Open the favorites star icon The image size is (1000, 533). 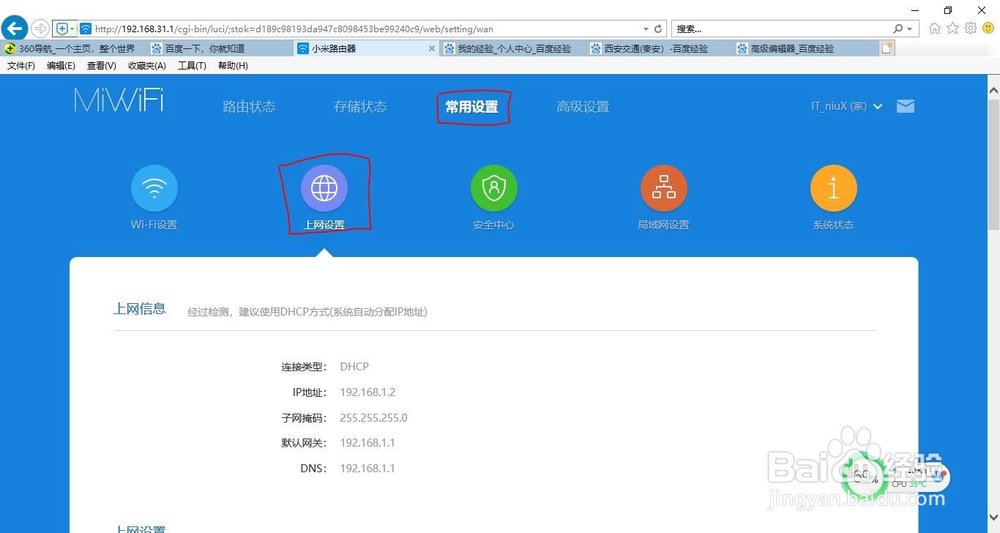pyautogui.click(x=953, y=28)
